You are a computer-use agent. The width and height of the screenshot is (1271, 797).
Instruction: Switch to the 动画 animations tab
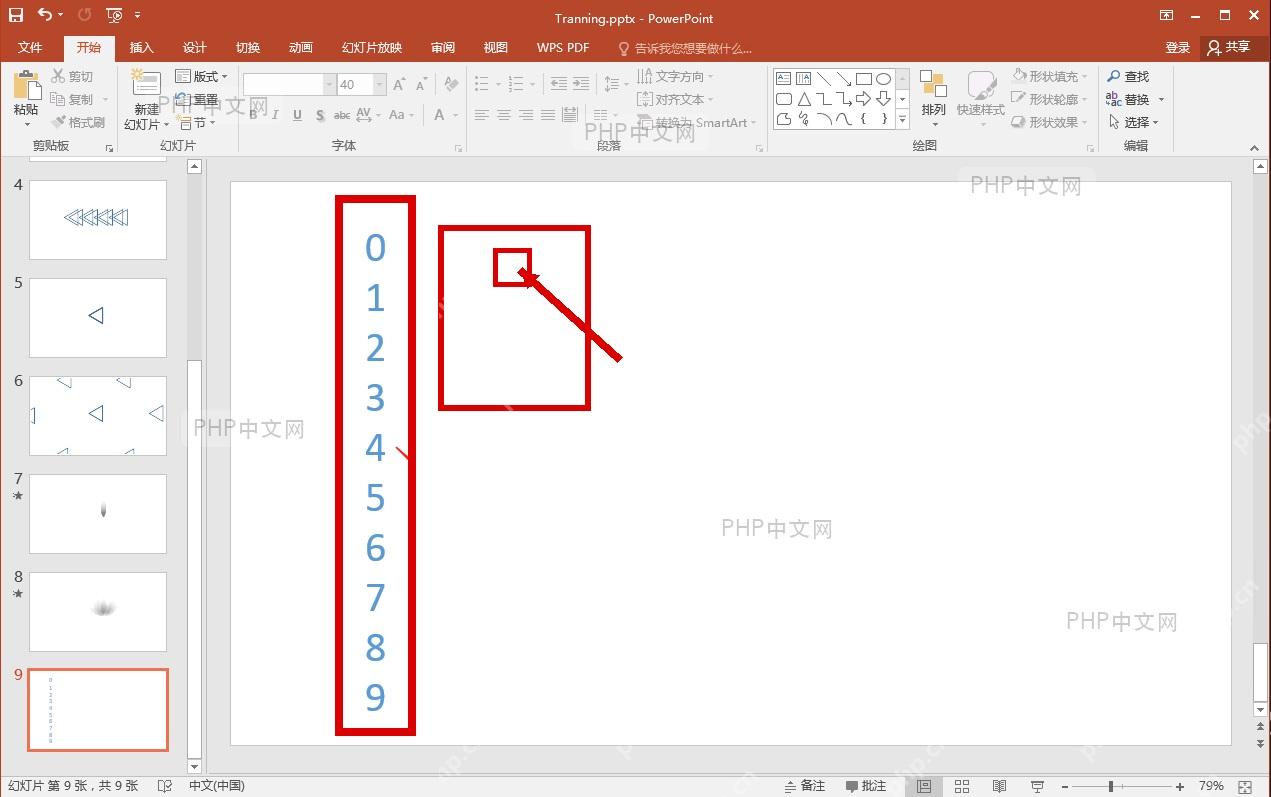coord(301,47)
